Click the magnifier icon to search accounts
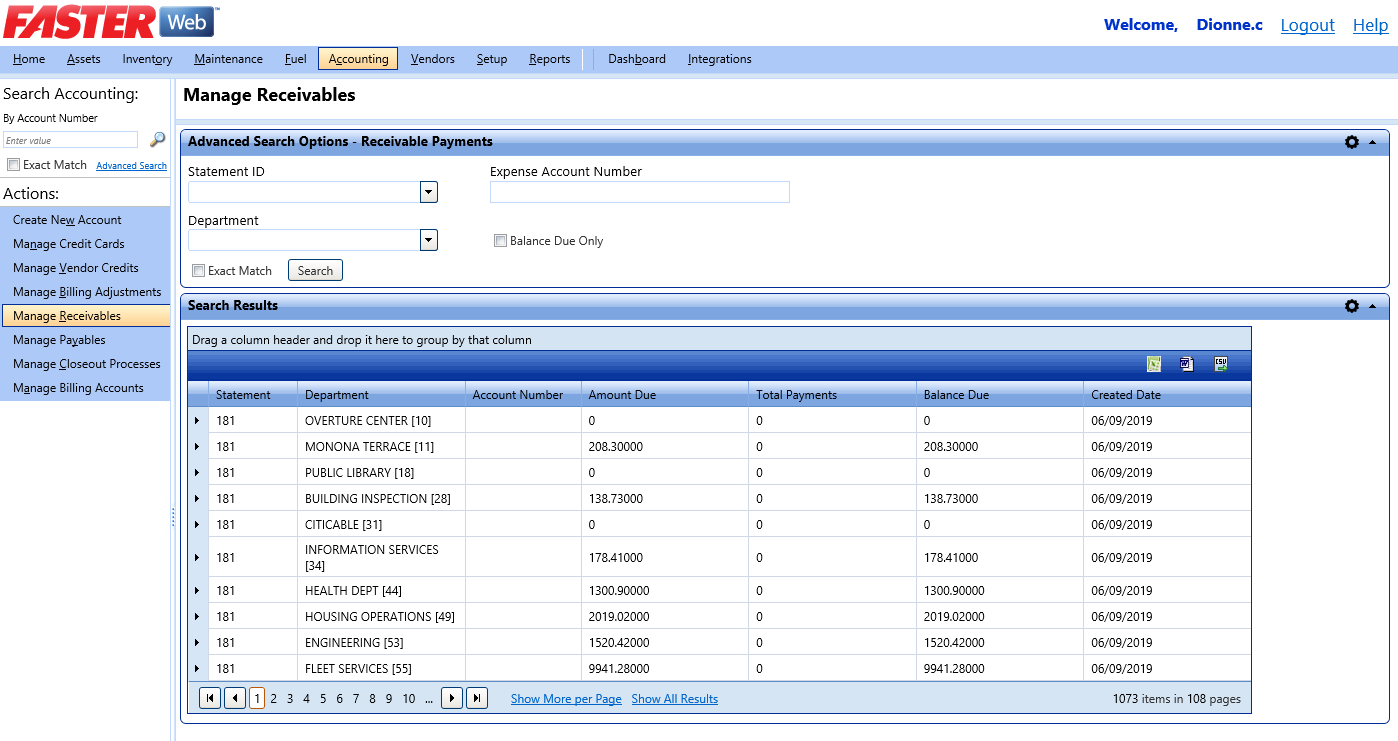The width and height of the screenshot is (1398, 741). (157, 140)
